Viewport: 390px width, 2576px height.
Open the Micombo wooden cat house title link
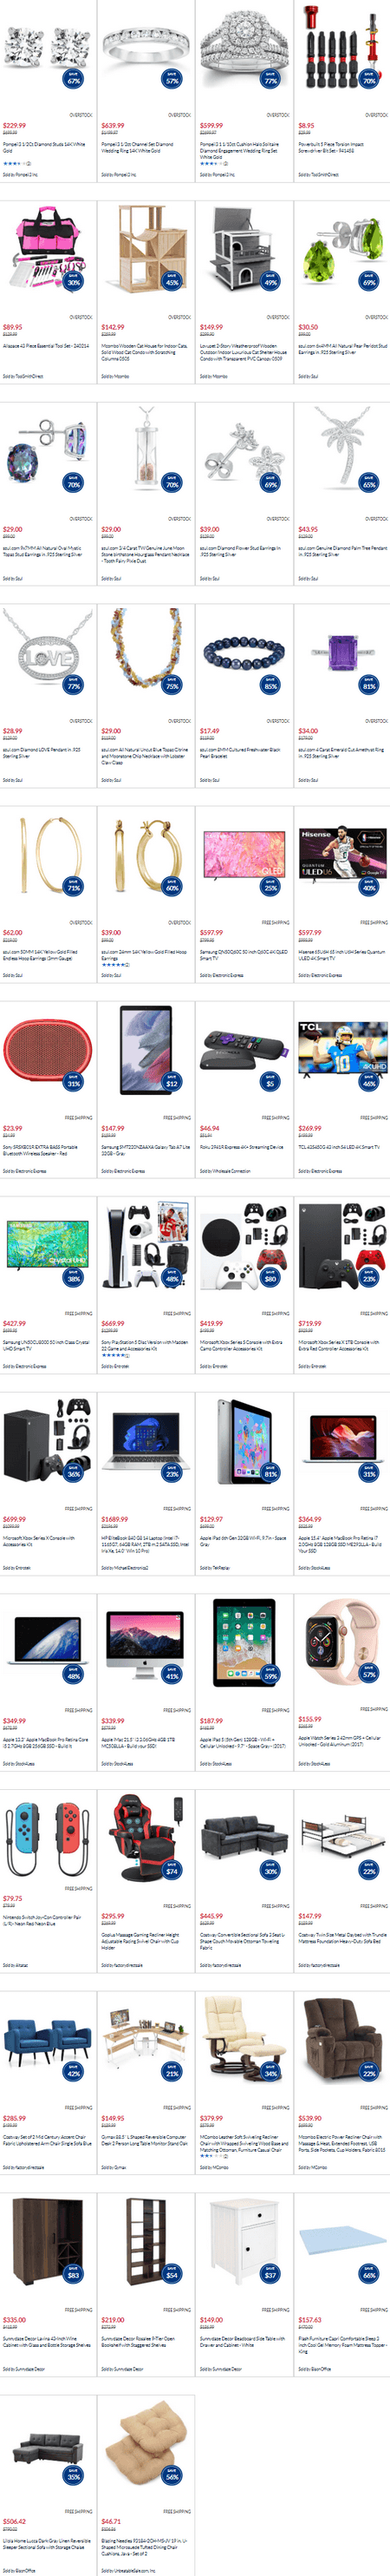[144, 352]
